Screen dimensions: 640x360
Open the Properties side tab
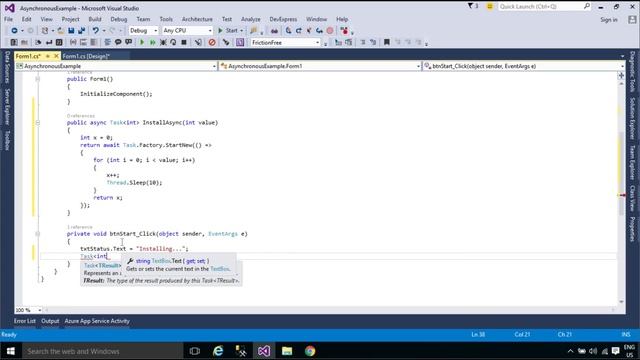coord(632,229)
